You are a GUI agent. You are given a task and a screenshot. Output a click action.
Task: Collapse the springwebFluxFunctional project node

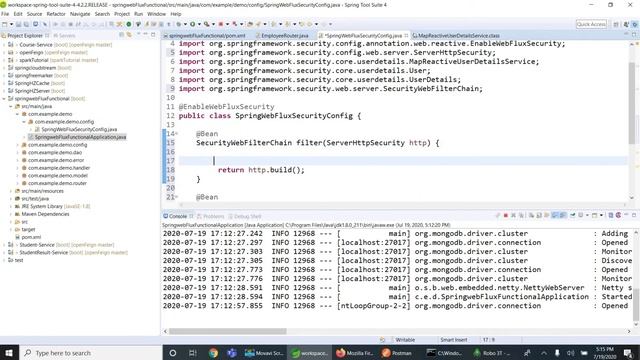pos(4,98)
